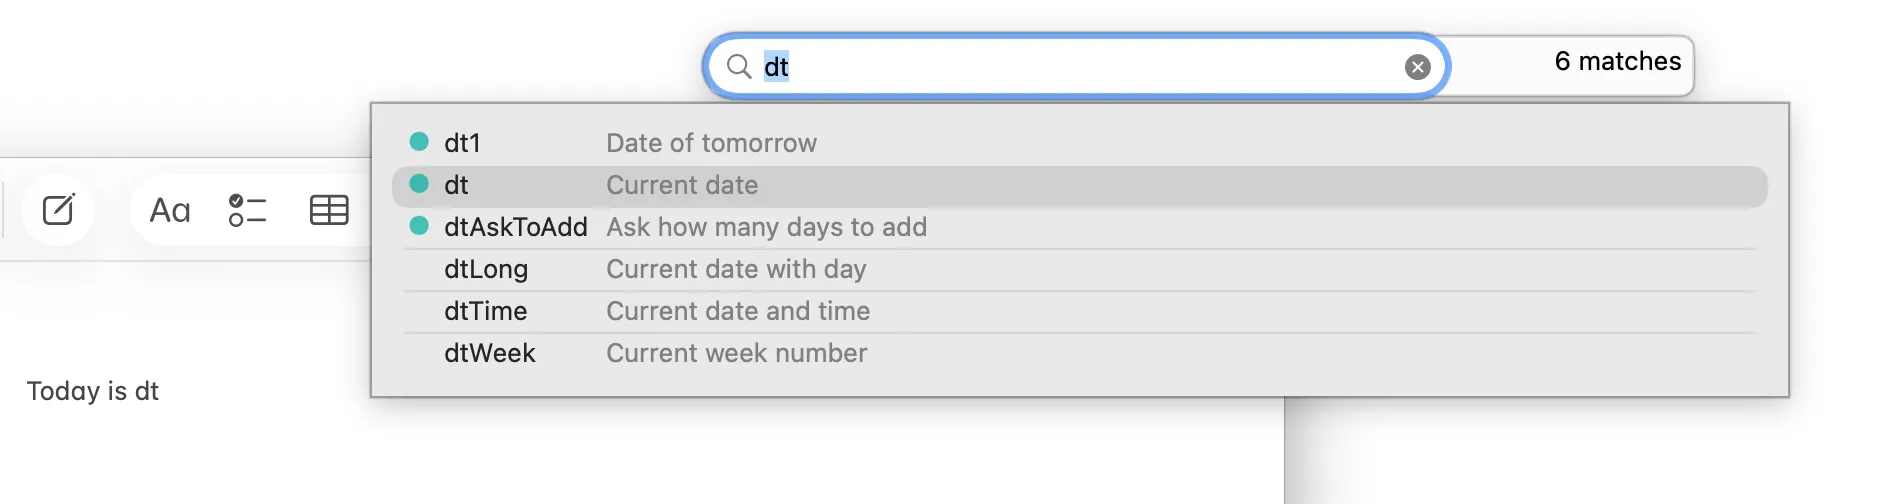Click the new note compose icon
Image resolution: width=1886 pixels, height=504 pixels.
pyautogui.click(x=58, y=210)
